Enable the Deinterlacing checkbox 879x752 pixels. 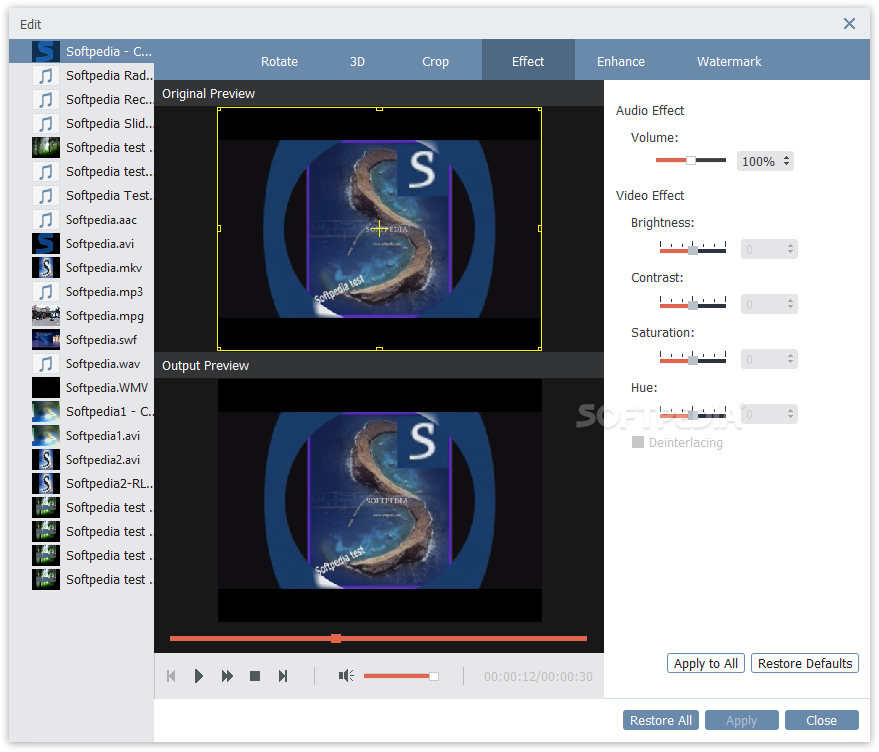[638, 442]
